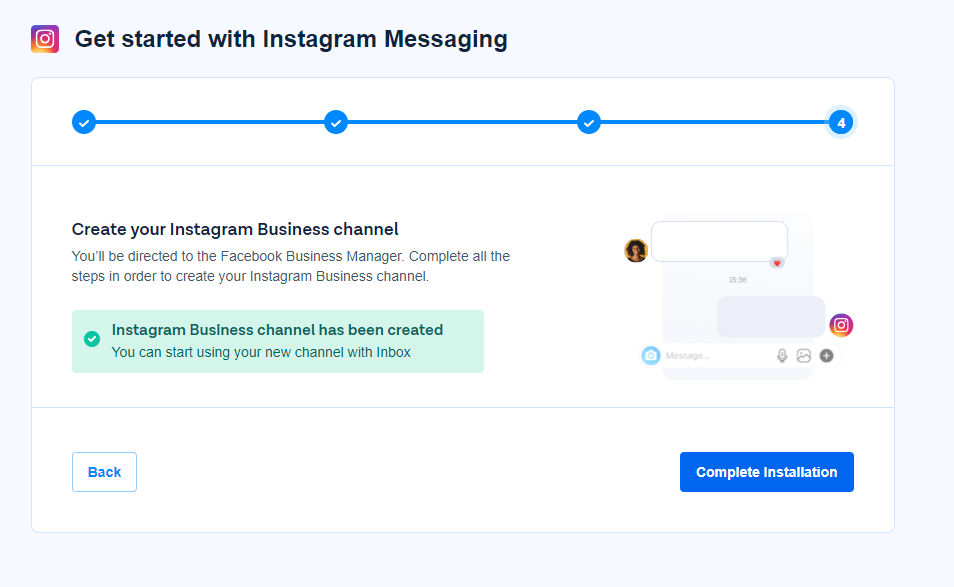Click the image gallery icon in message bar
954x587 pixels.
pos(804,356)
